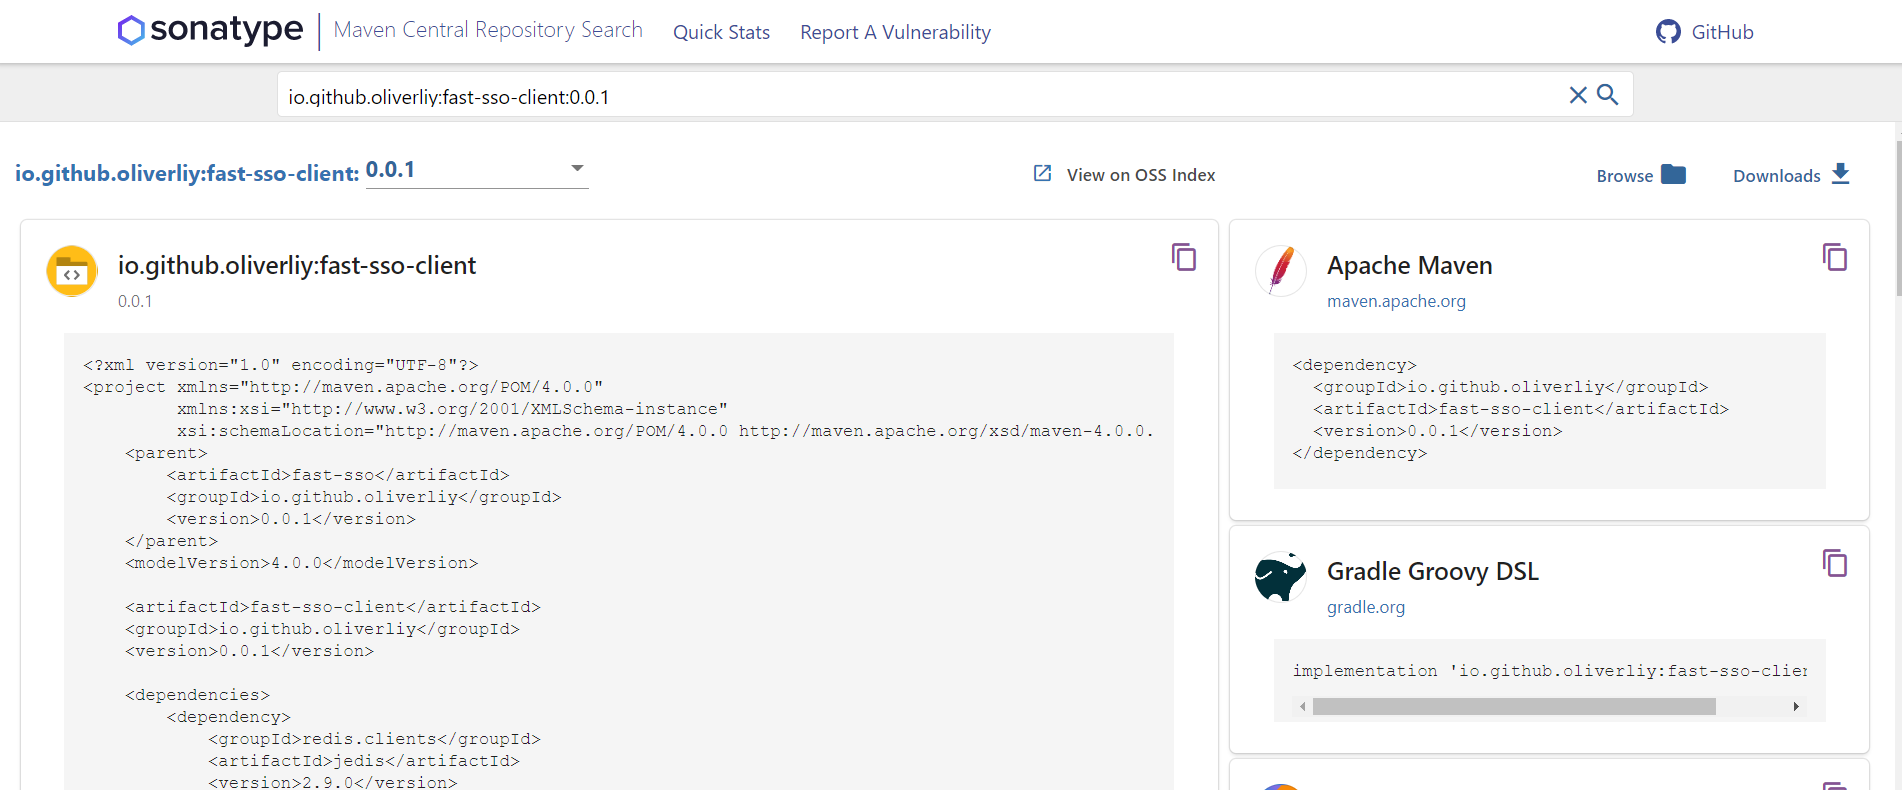
Task: Open View on OSS Index external link
Action: [1124, 175]
